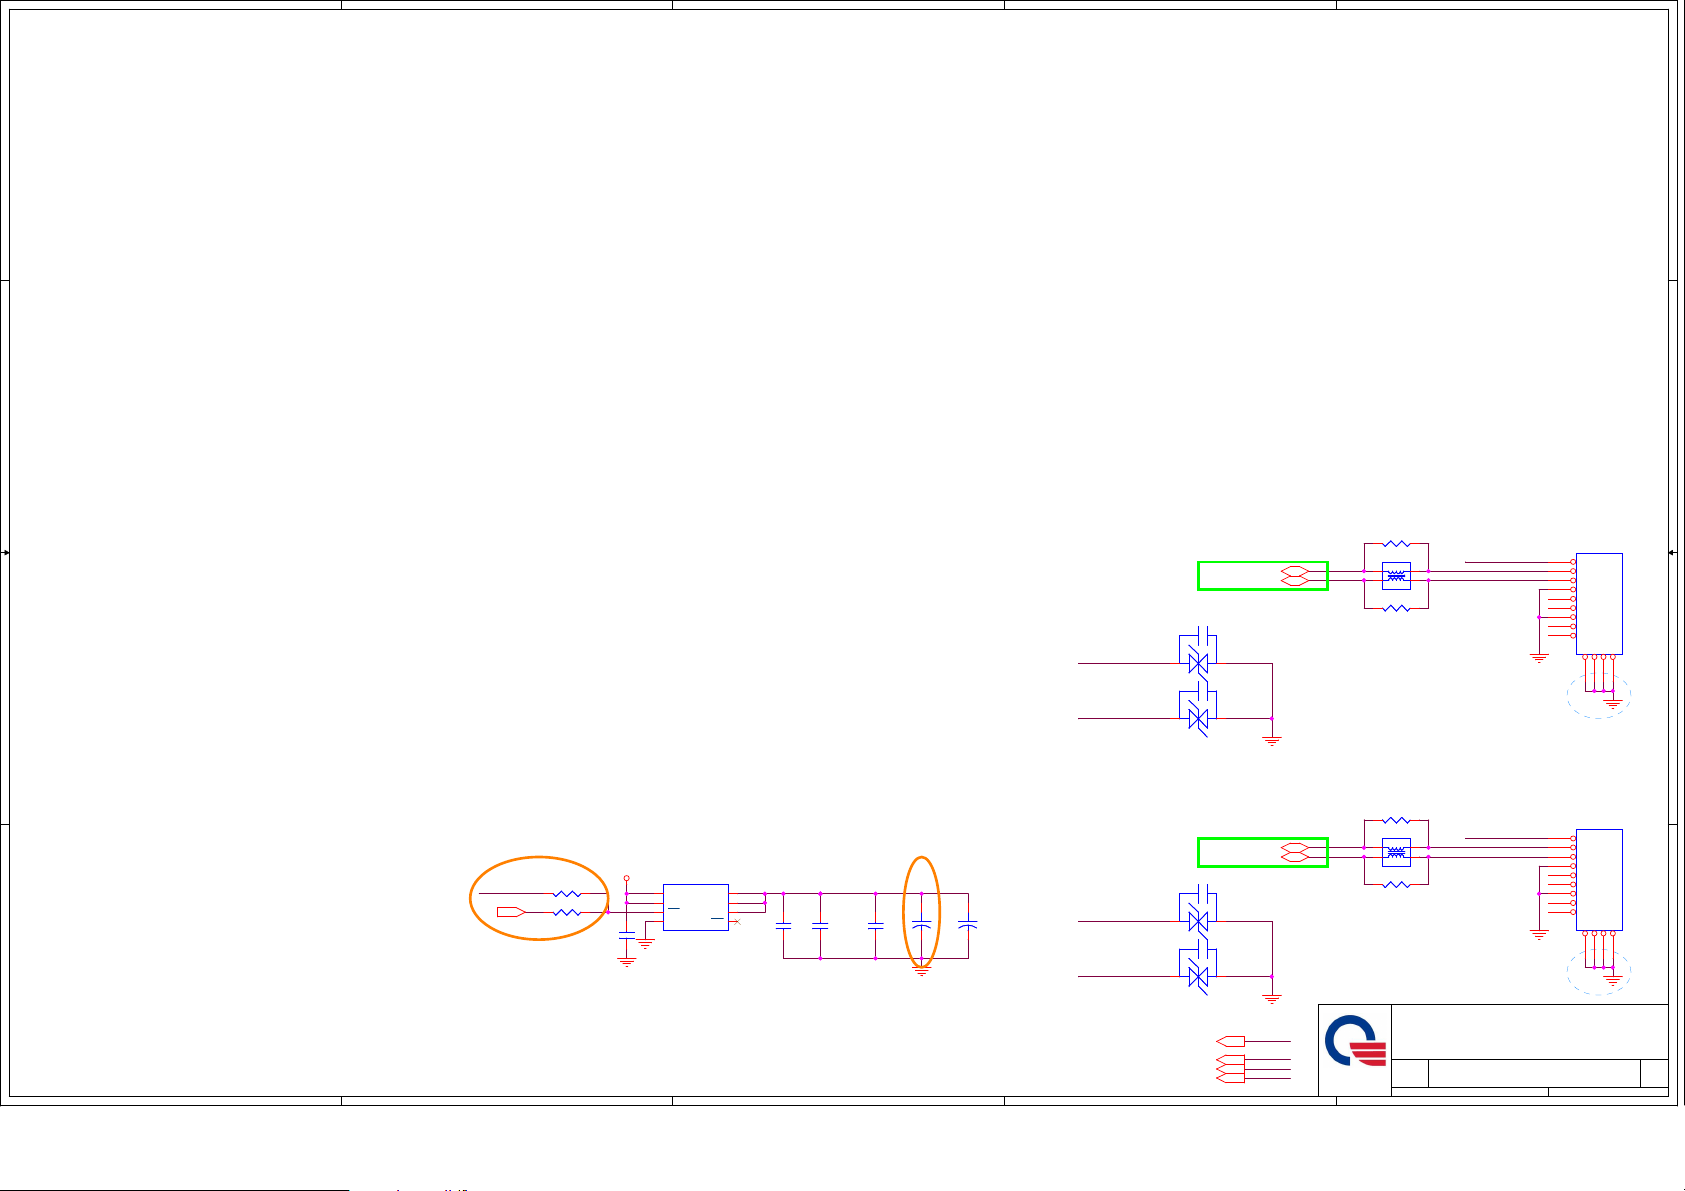This screenshot has width=1685, height=1191.
Task: Select the lower resistor beside the red port
Action: coord(567,912)
